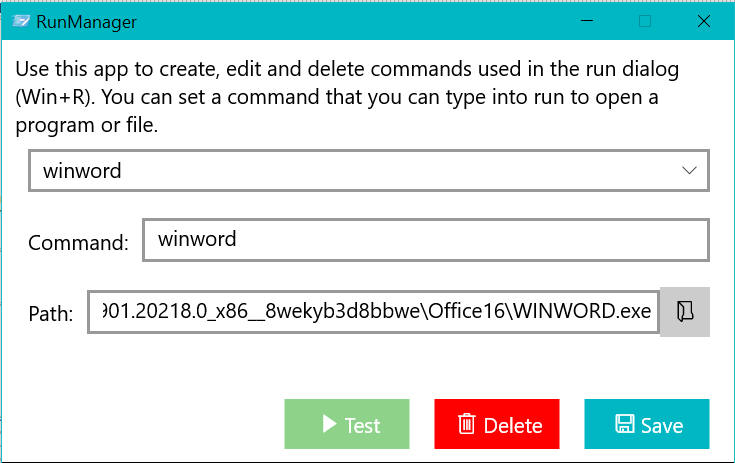Click into the Path text field
735x463 pixels.
click(x=373, y=312)
